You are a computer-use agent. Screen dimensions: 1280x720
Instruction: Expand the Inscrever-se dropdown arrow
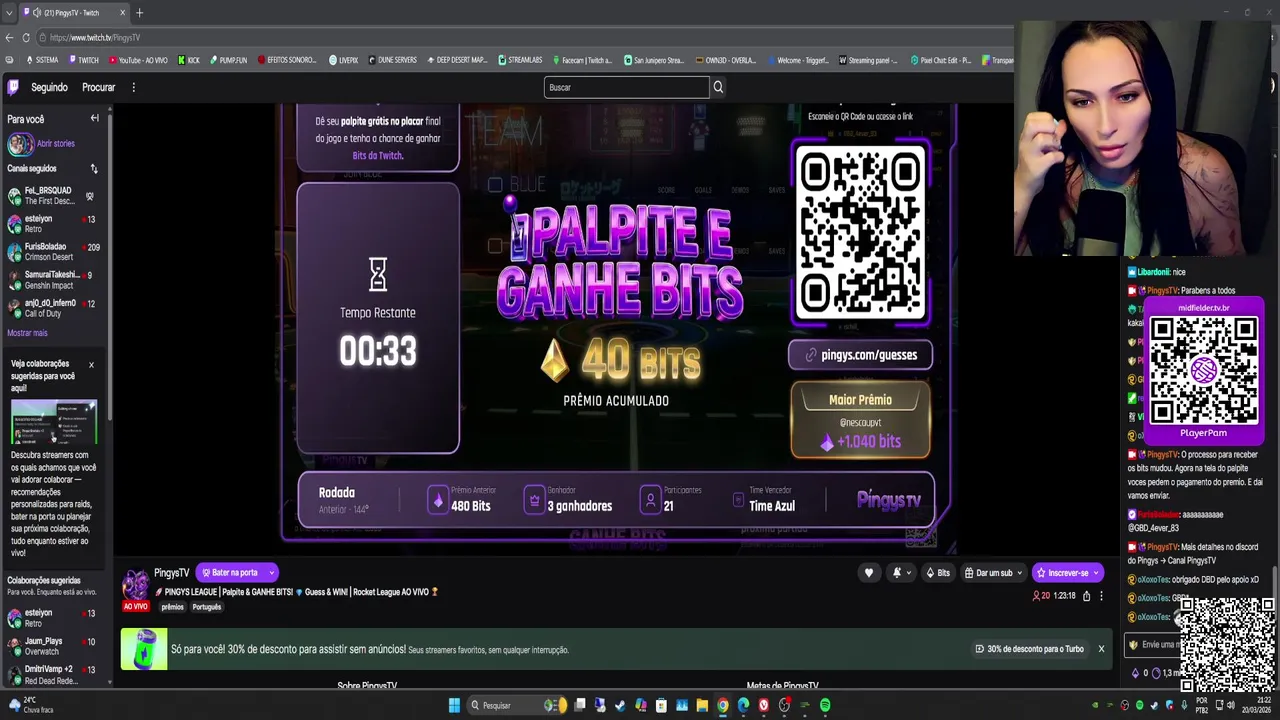pos(1097,573)
